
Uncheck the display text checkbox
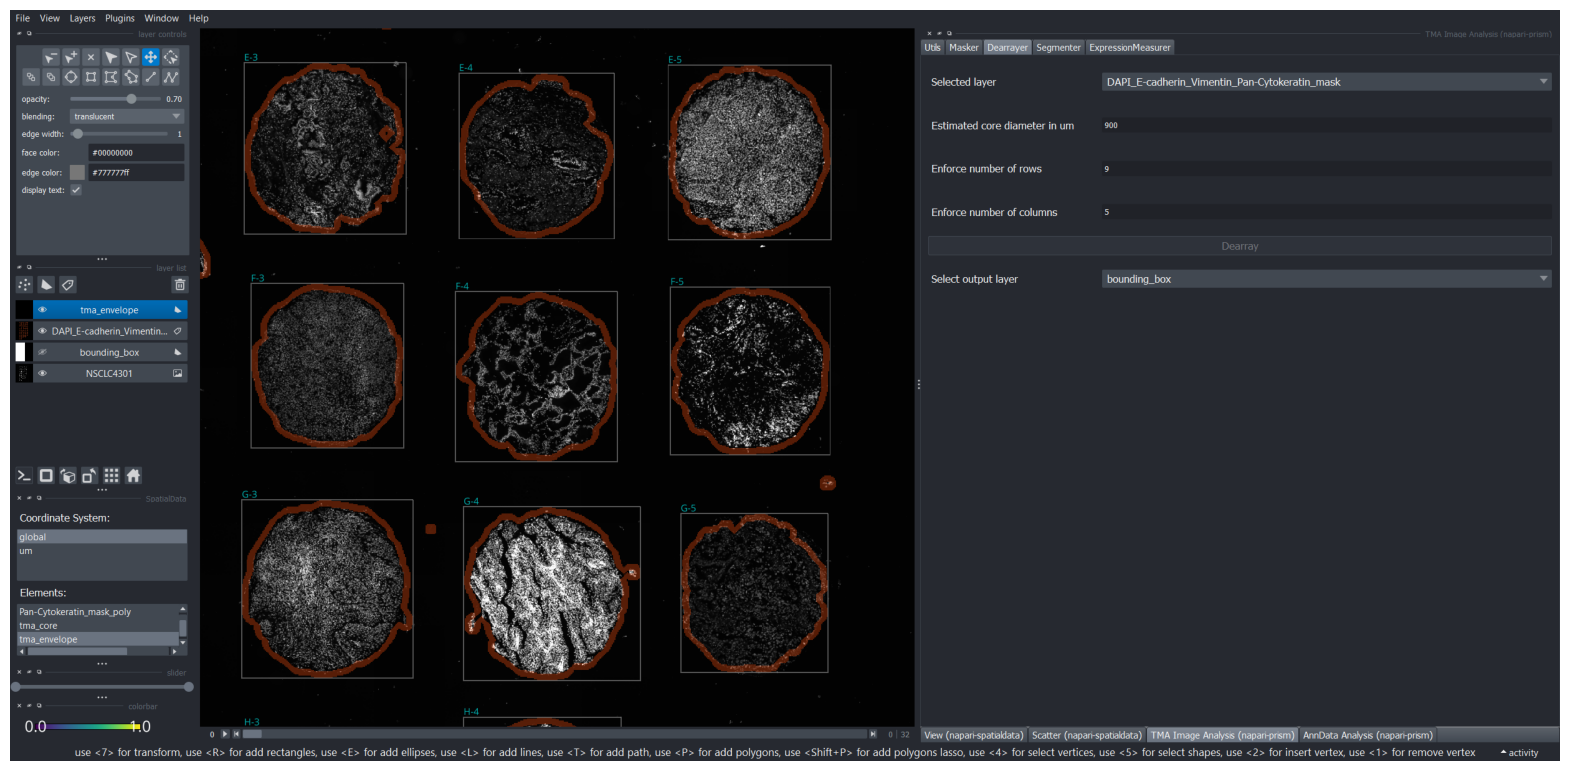tap(76, 190)
